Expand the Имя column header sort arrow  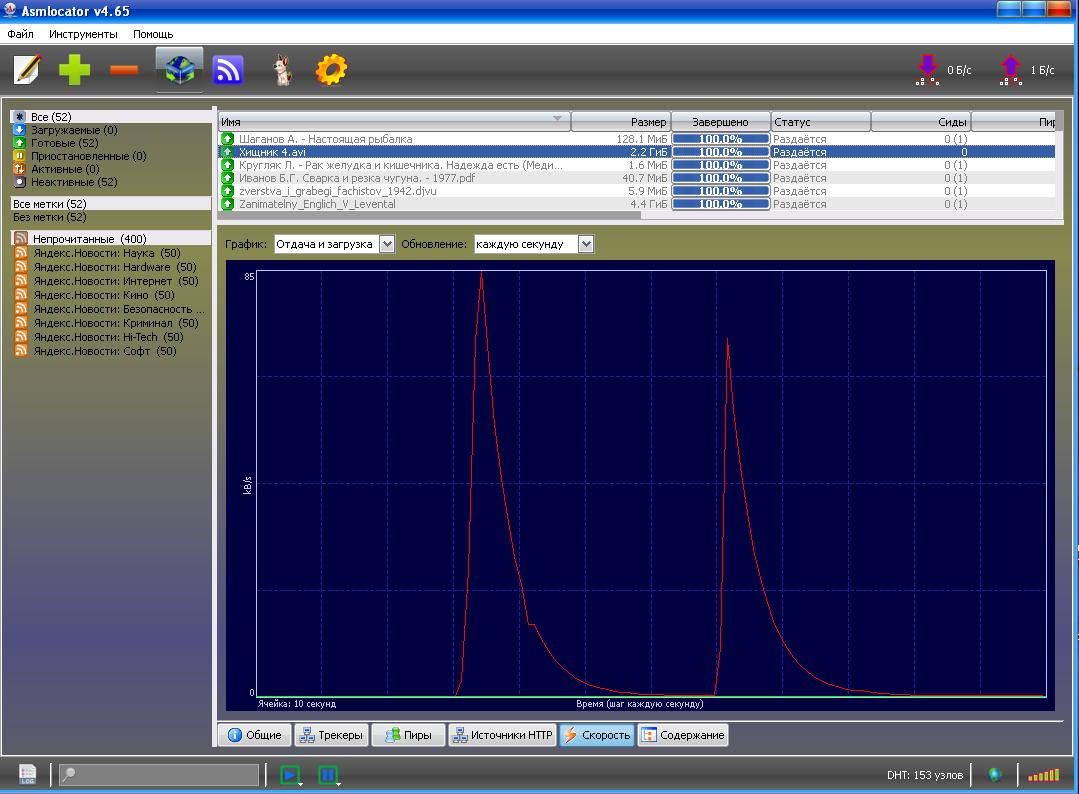(x=557, y=119)
